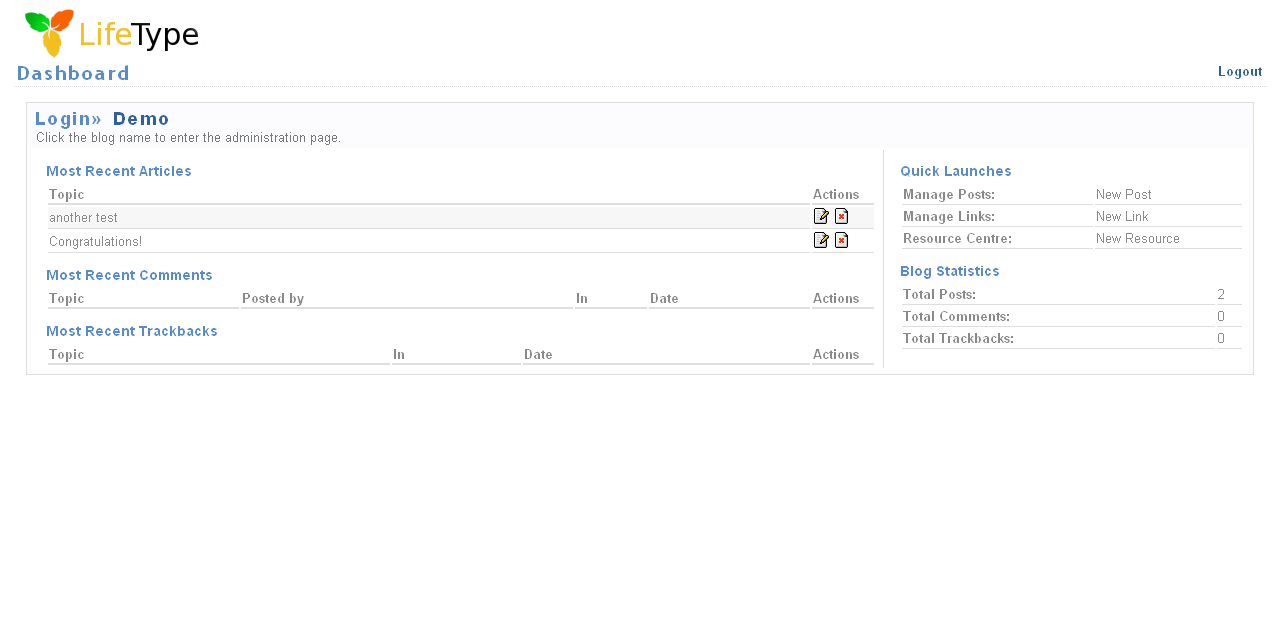Delete the 'another test' article
1280x627 pixels.
(x=842, y=216)
